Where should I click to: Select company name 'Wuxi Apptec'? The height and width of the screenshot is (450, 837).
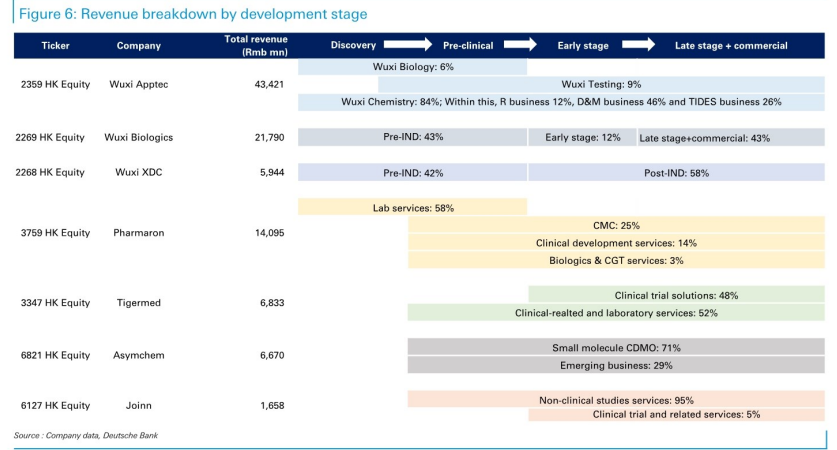[139, 84]
